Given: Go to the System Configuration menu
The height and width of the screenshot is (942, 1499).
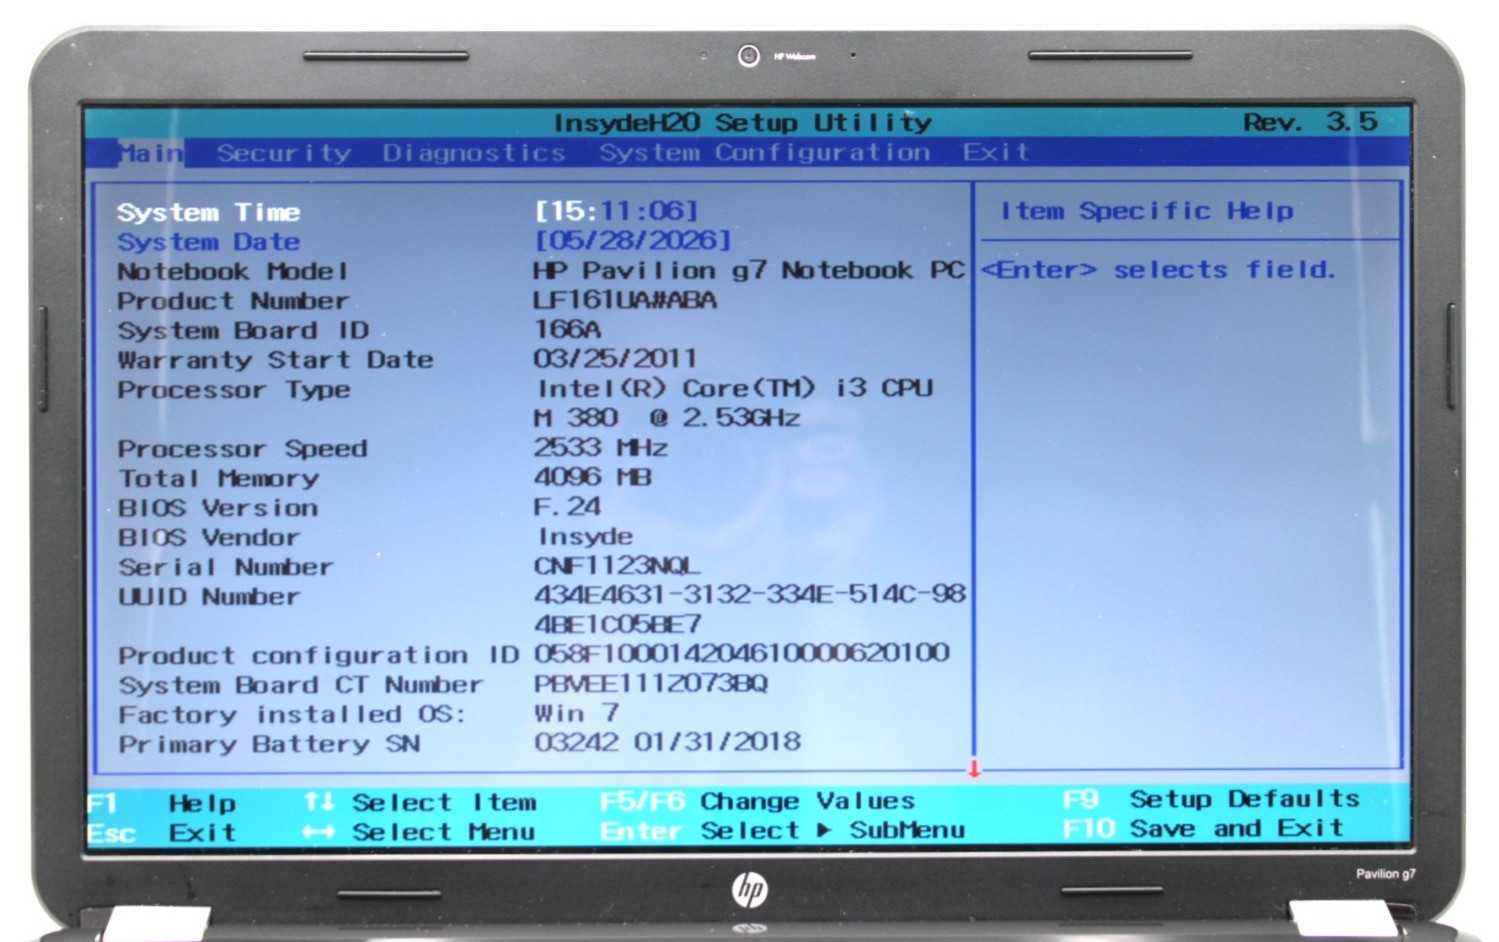Looking at the screenshot, I should tap(765, 152).
